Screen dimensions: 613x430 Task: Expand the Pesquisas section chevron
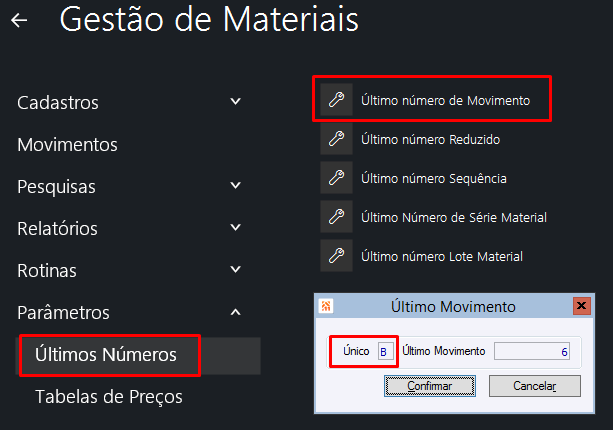(x=235, y=186)
